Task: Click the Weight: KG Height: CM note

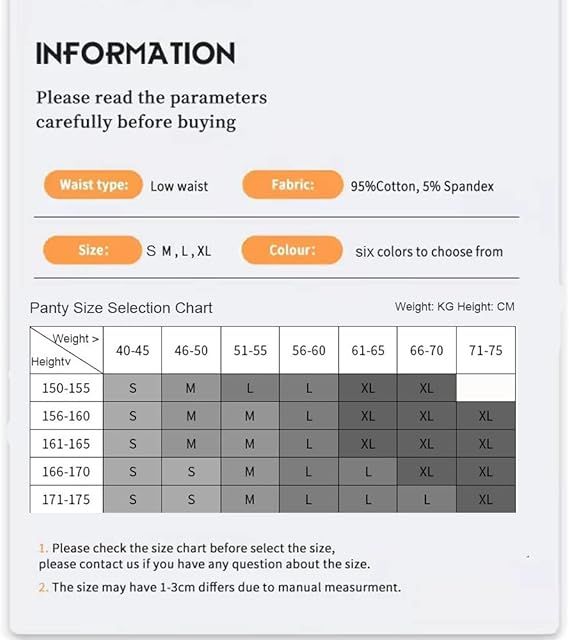Action: 454,307
